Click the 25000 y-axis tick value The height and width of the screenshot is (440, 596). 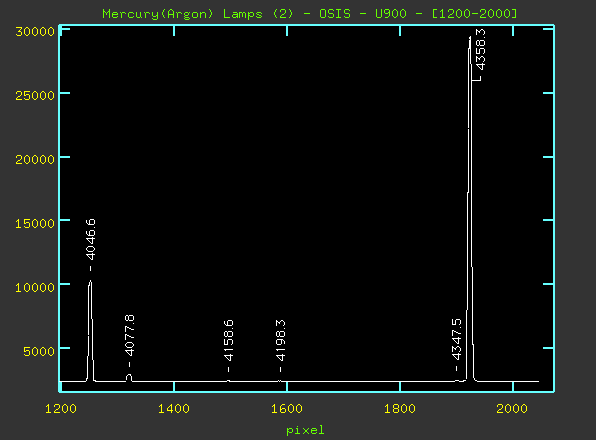[x=35, y=95]
